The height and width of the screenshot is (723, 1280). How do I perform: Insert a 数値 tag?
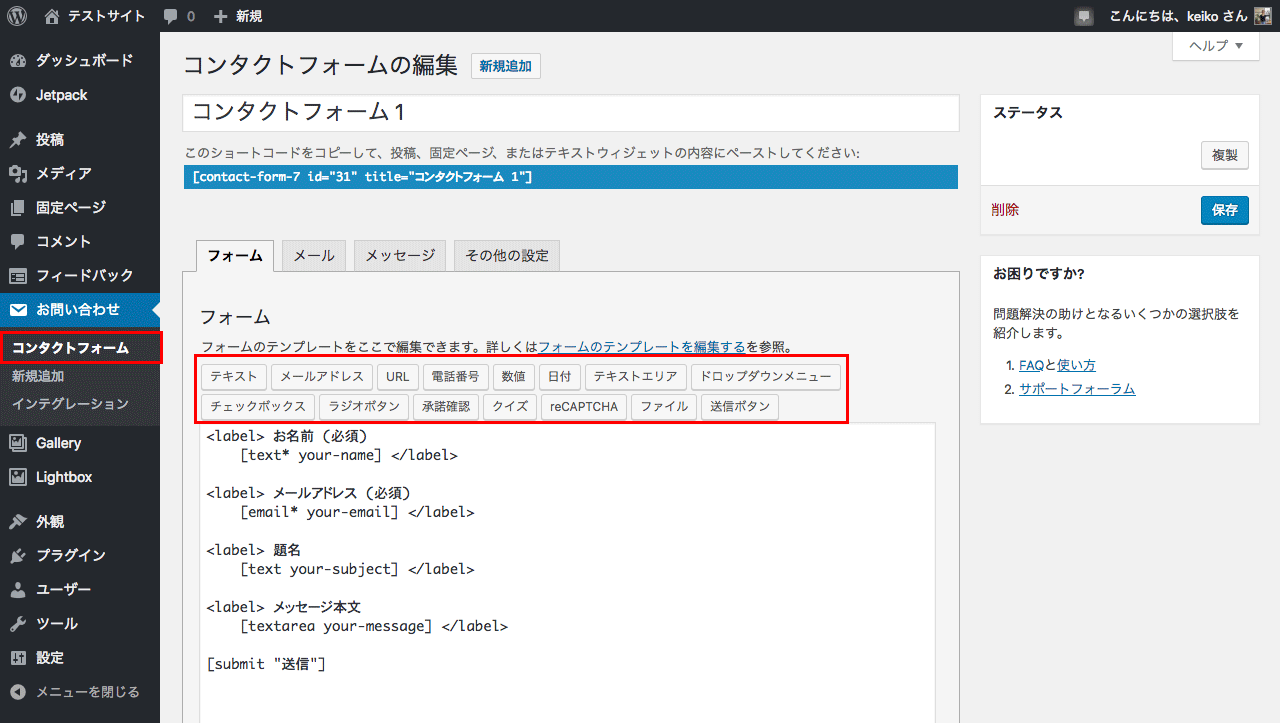click(x=513, y=377)
